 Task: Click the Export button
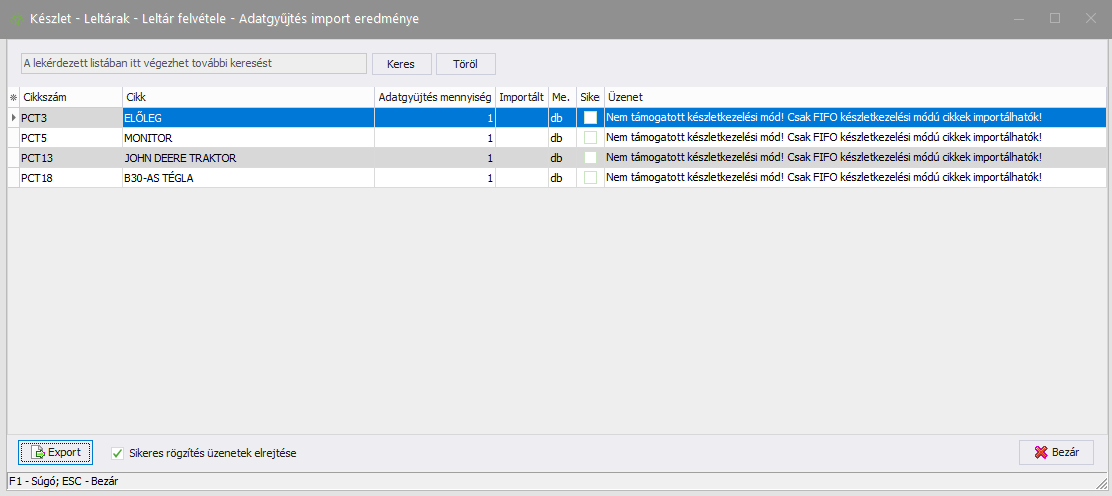(x=56, y=452)
